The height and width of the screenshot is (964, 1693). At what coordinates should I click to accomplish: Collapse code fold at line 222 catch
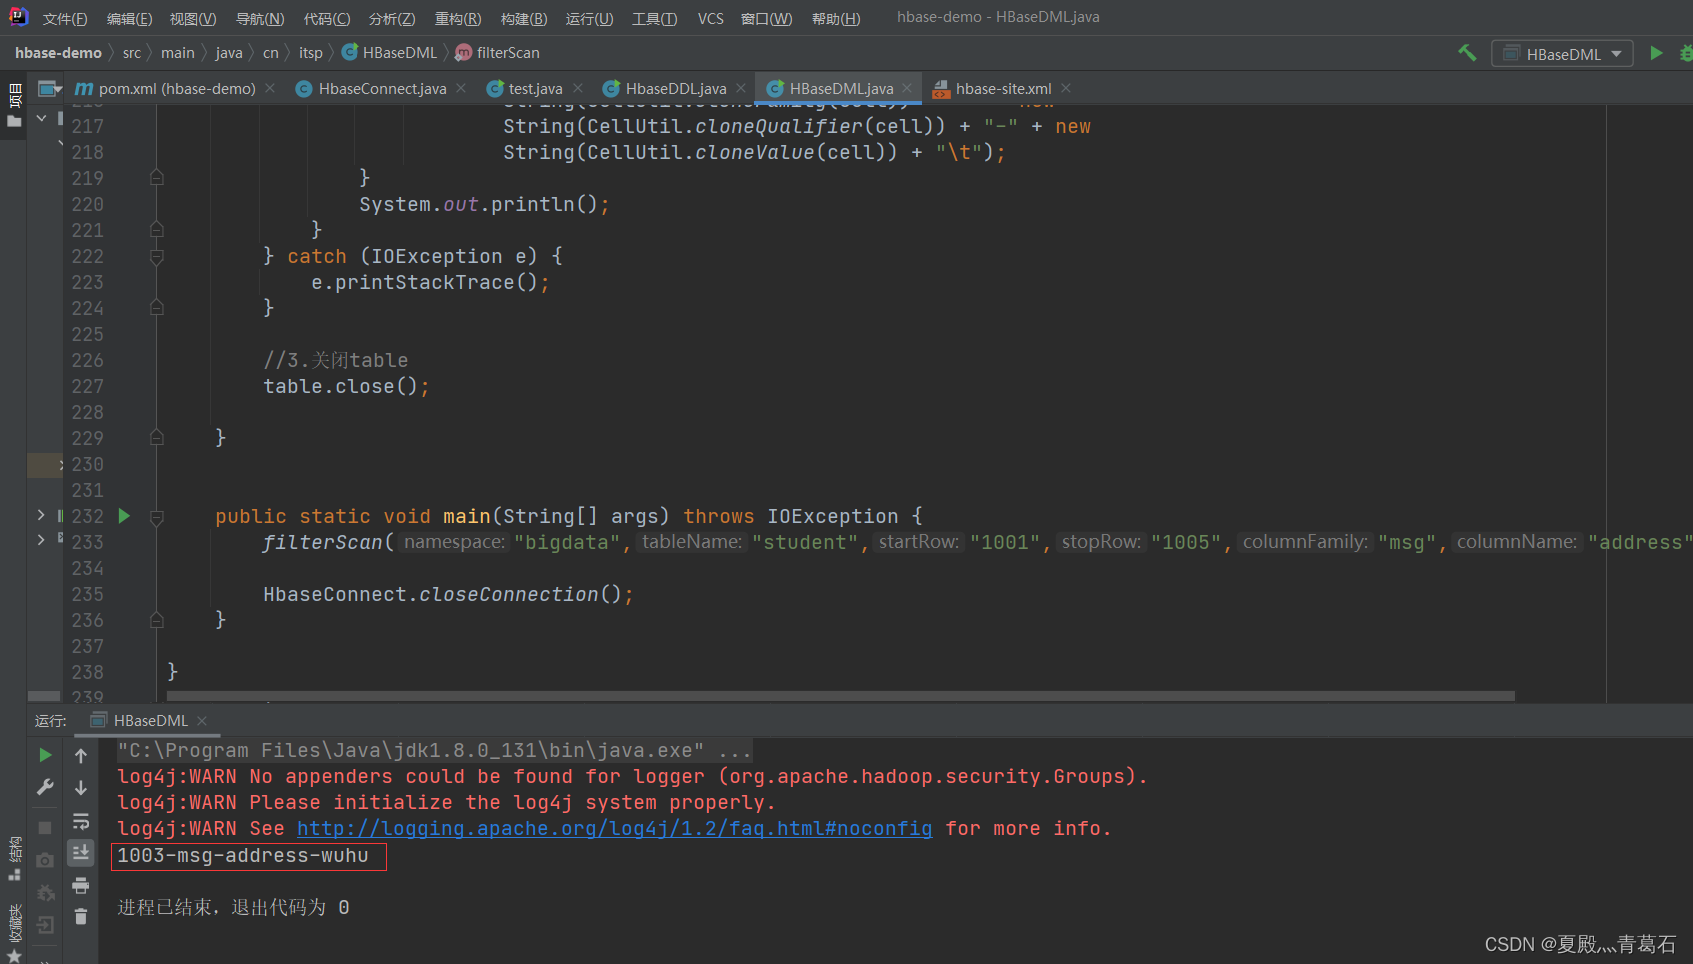[157, 257]
